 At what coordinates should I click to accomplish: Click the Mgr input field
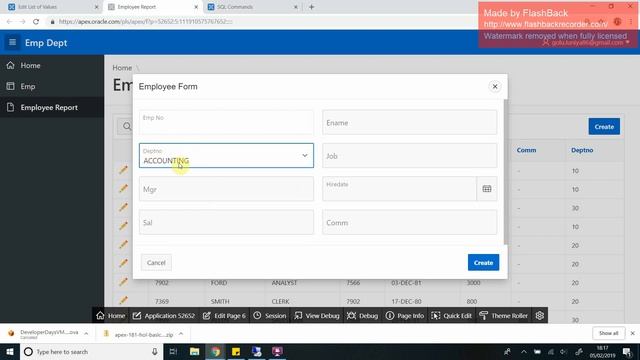pyautogui.click(x=226, y=189)
